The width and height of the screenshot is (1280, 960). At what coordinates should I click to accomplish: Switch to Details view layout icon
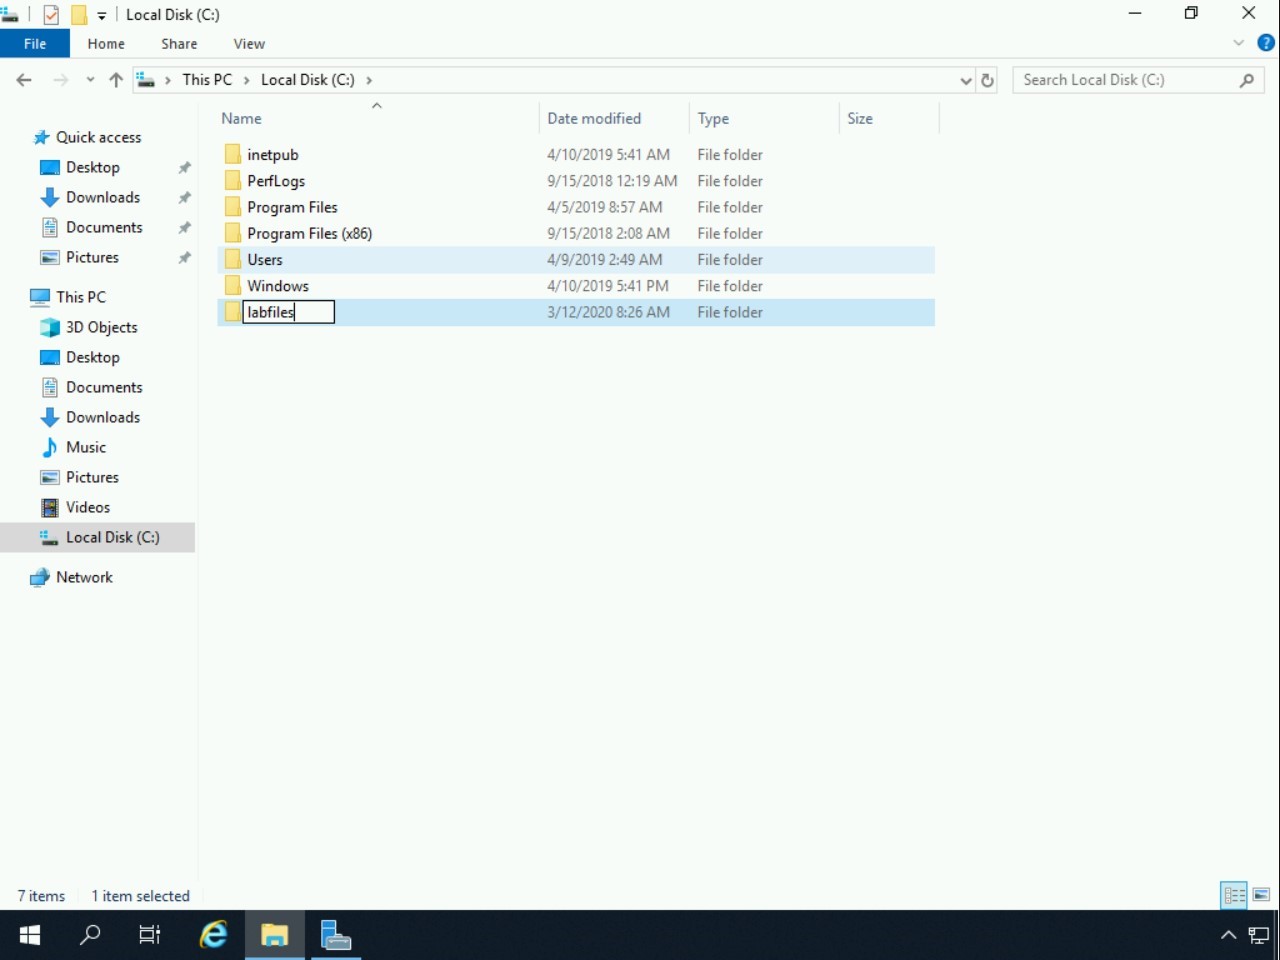click(1235, 895)
